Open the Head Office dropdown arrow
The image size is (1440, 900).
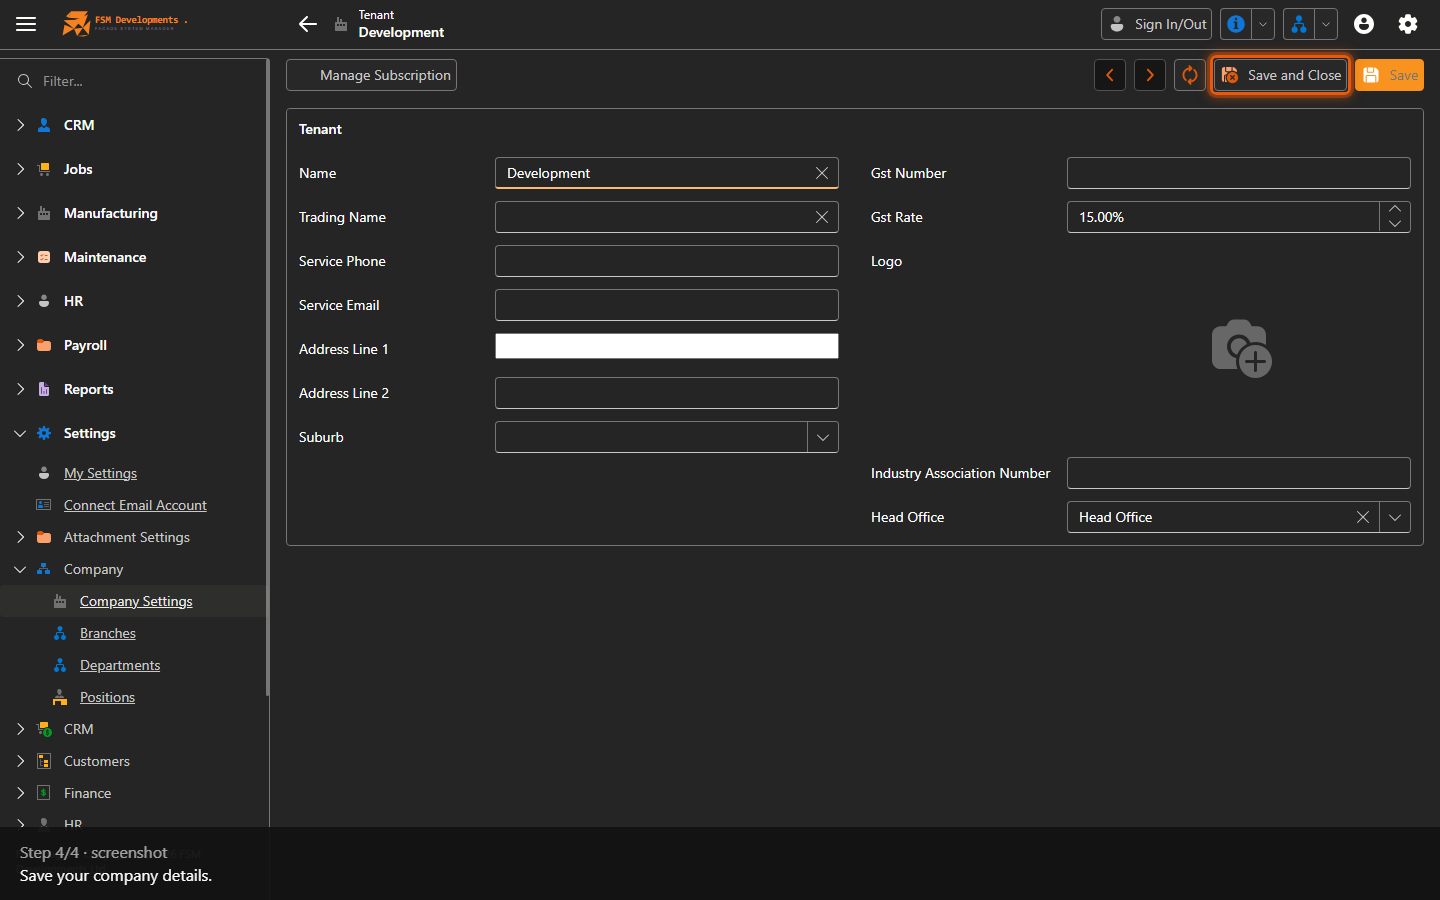pyautogui.click(x=1395, y=517)
